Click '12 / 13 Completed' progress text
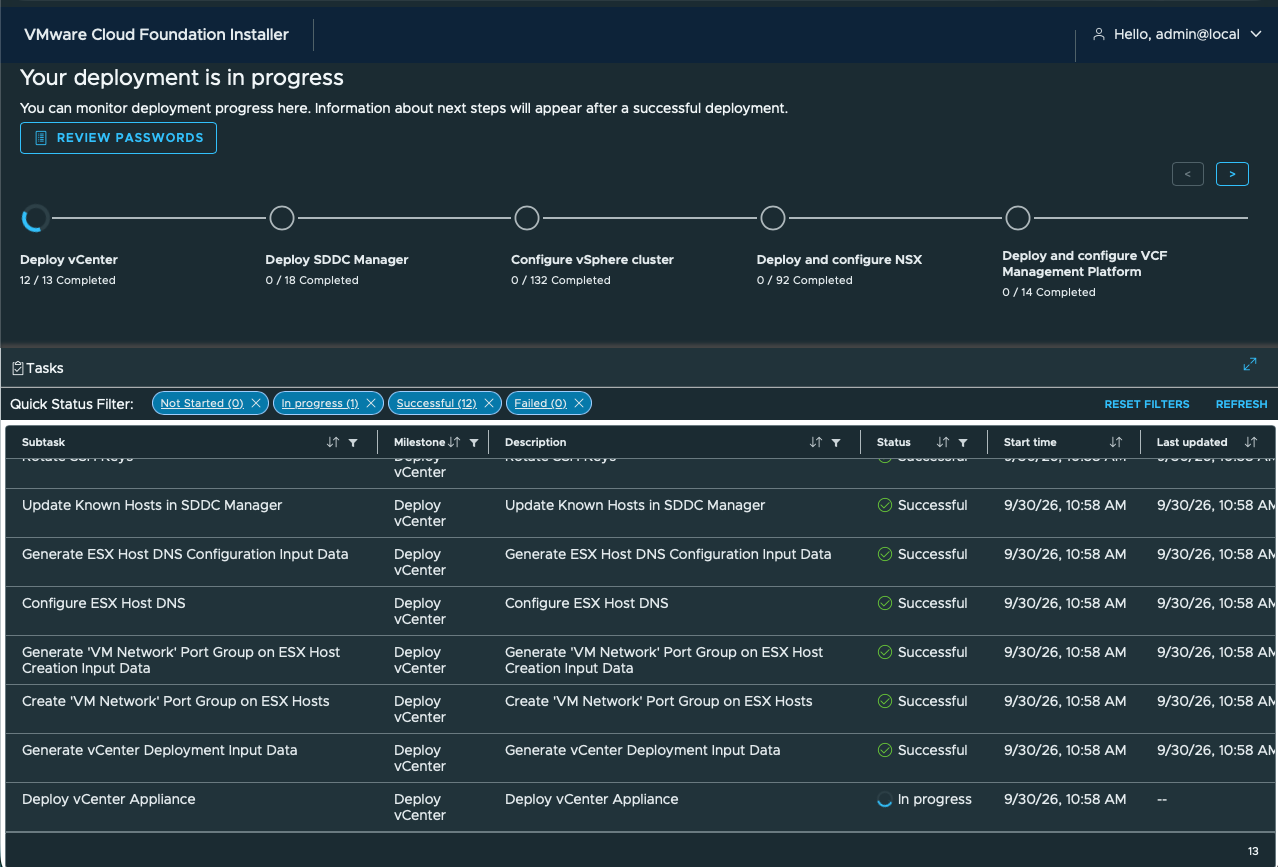The width and height of the screenshot is (1278, 867). [68, 280]
